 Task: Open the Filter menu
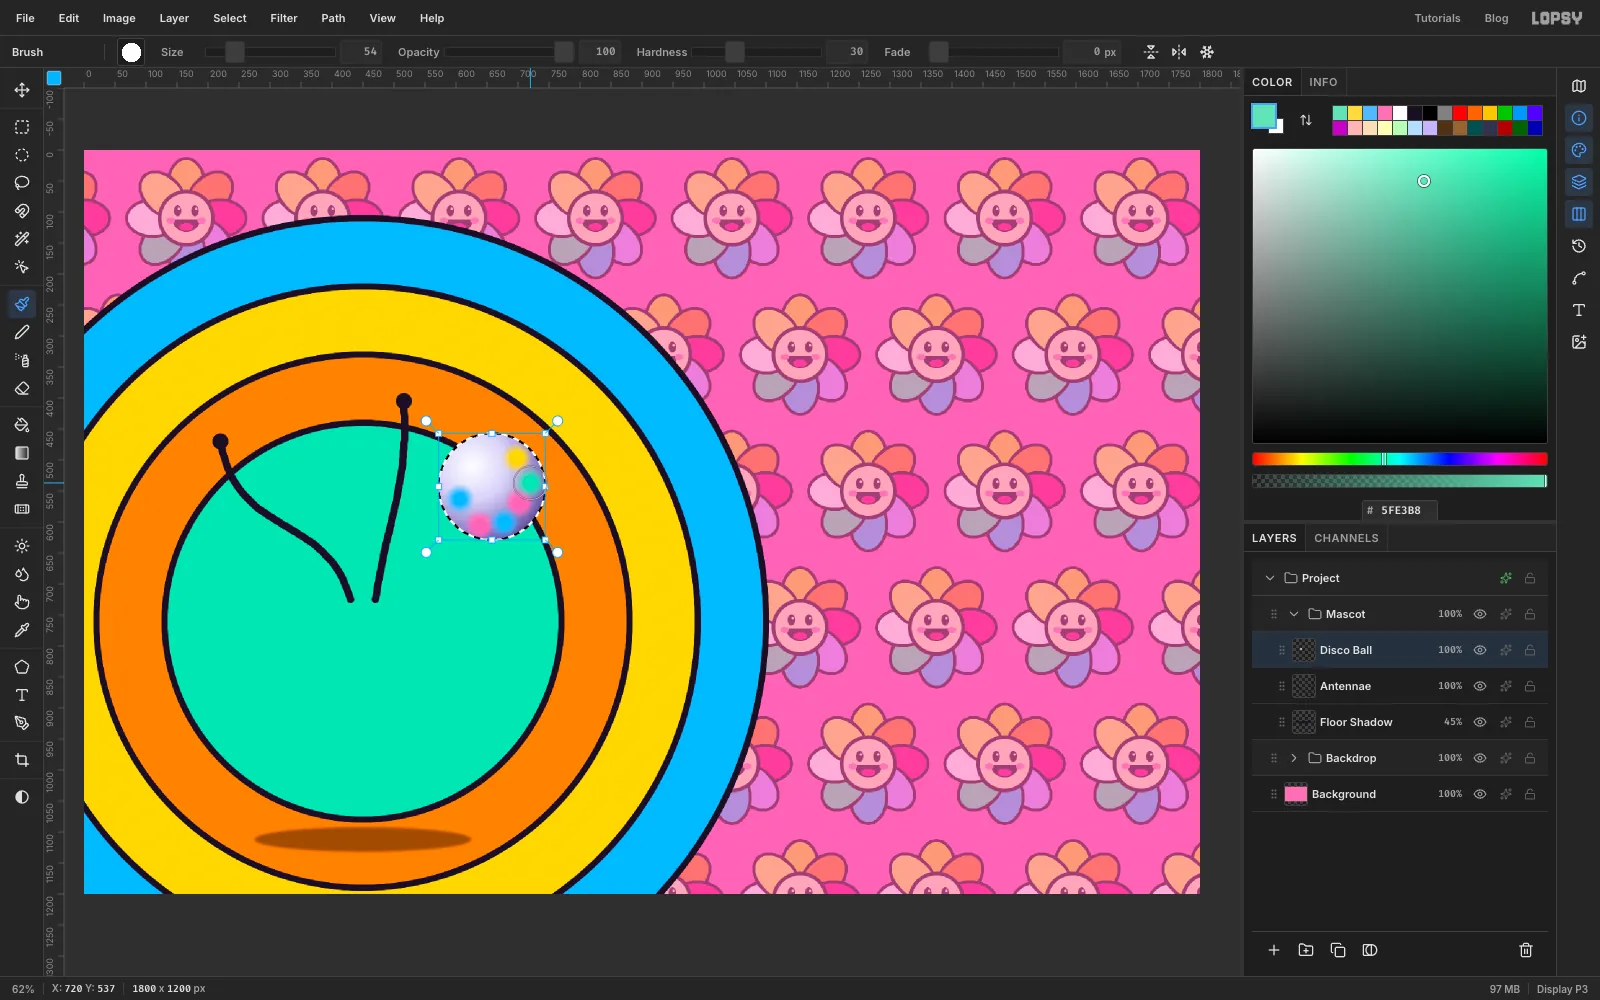tap(284, 18)
